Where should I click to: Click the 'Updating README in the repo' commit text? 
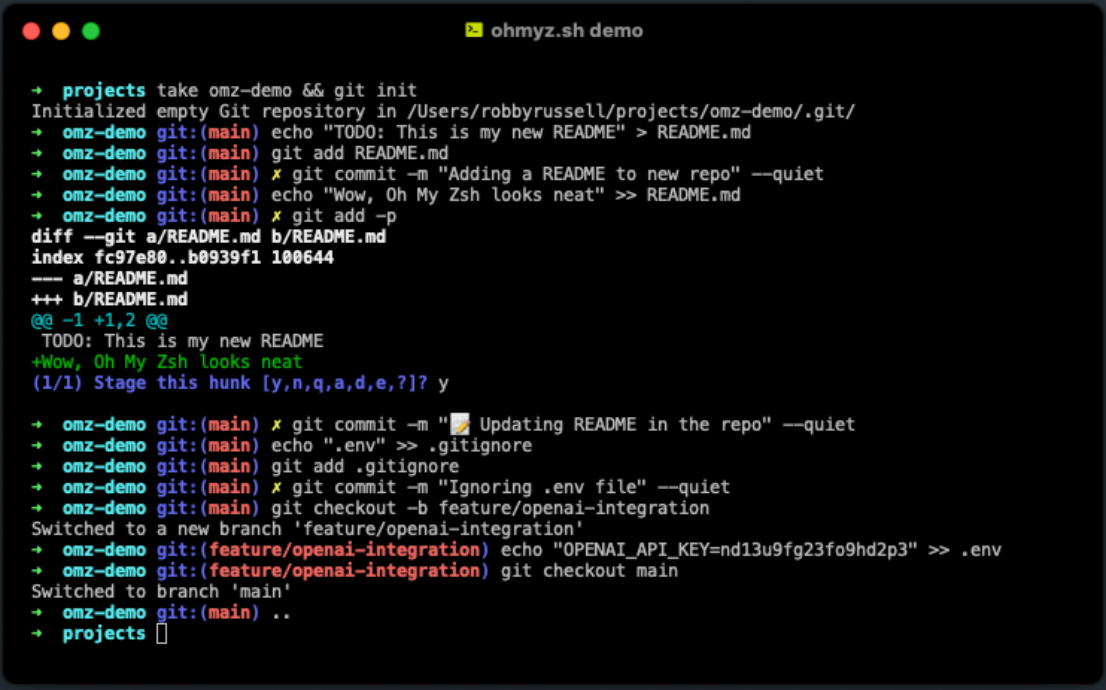tap(626, 425)
